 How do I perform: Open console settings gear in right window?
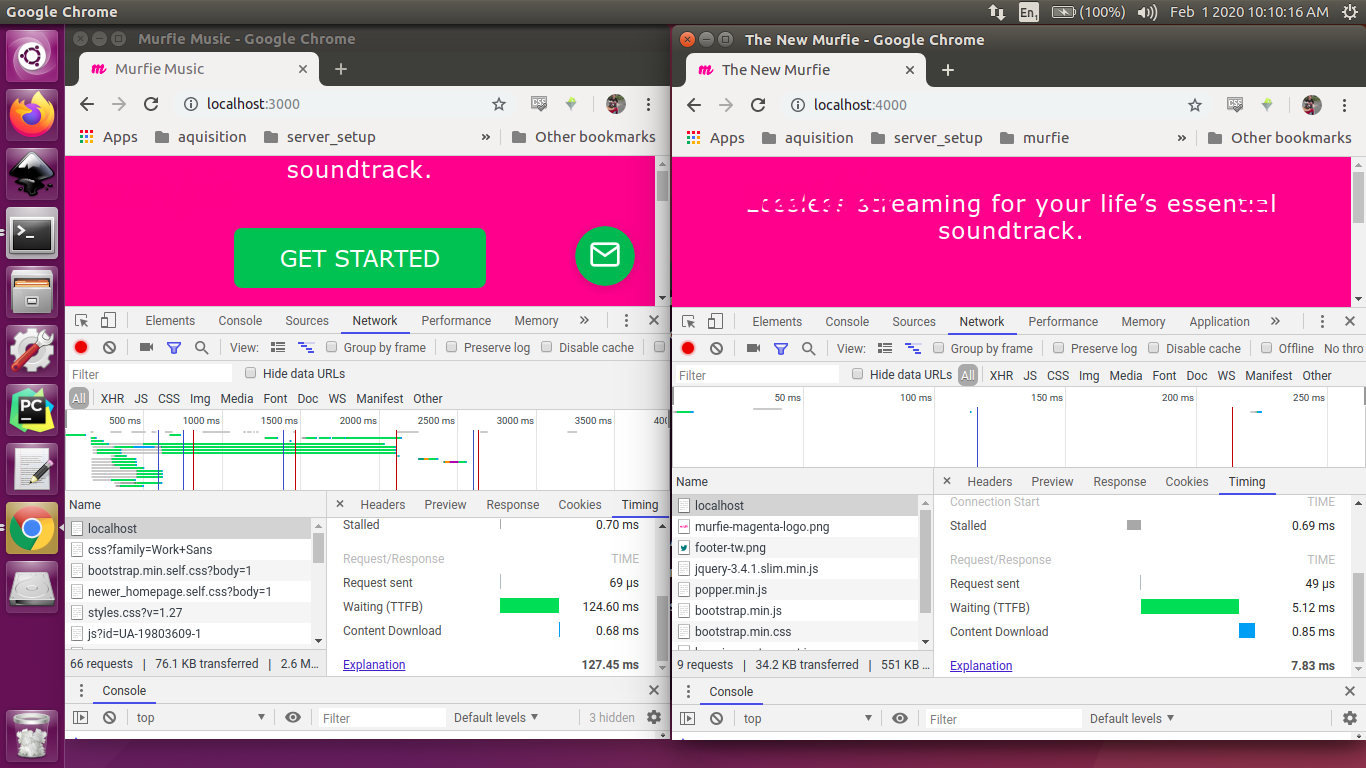pos(1349,718)
